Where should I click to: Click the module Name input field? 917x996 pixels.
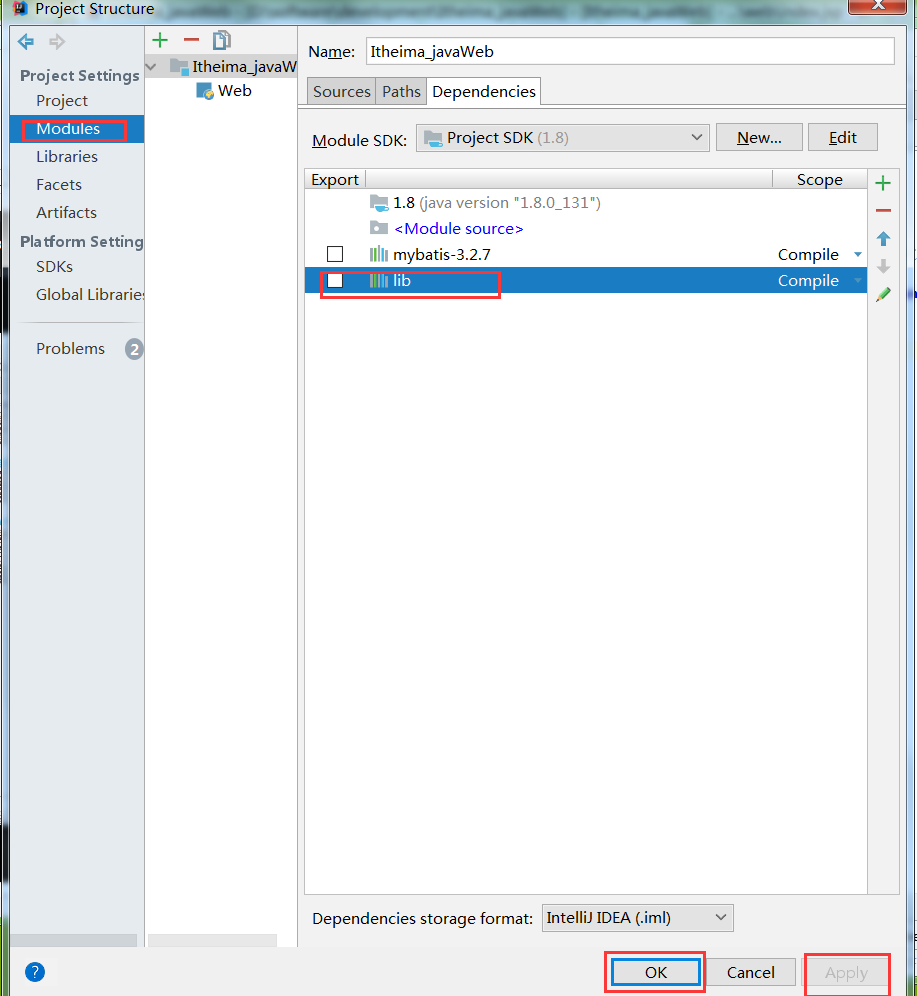click(x=630, y=51)
